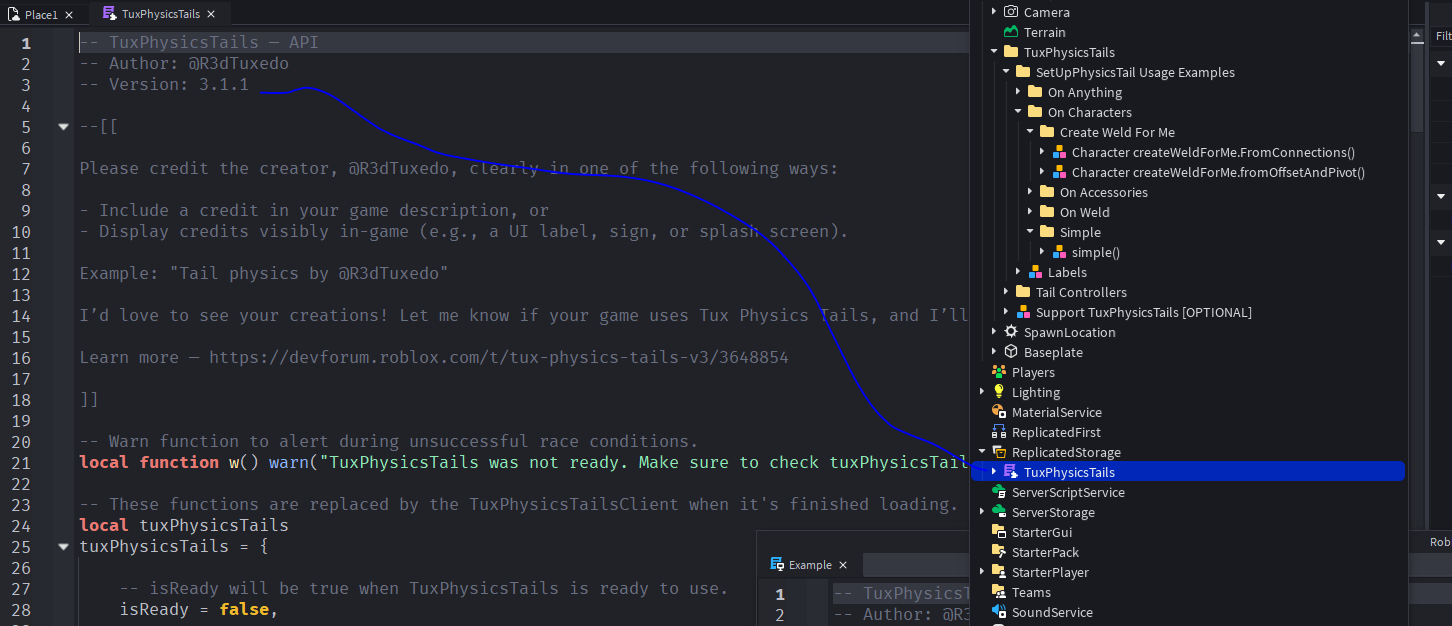The height and width of the screenshot is (626, 1452).
Task: Click the On Characters folder icon
Action: pos(1035,112)
